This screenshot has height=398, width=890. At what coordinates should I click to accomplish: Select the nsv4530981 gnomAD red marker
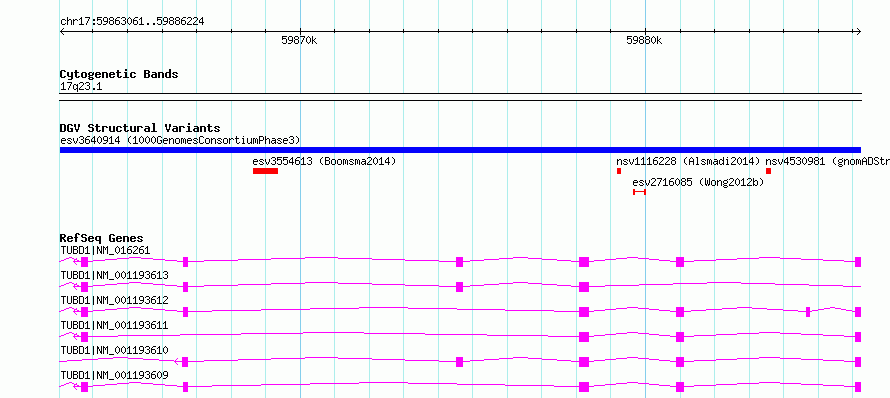768,171
